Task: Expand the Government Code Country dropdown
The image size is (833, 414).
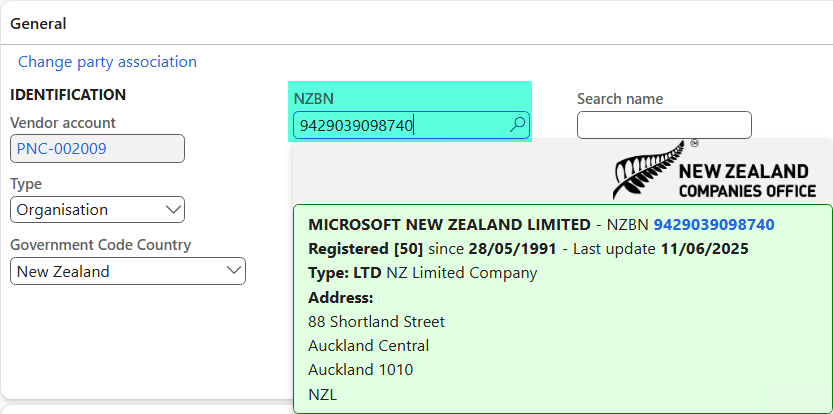Action: point(128,271)
